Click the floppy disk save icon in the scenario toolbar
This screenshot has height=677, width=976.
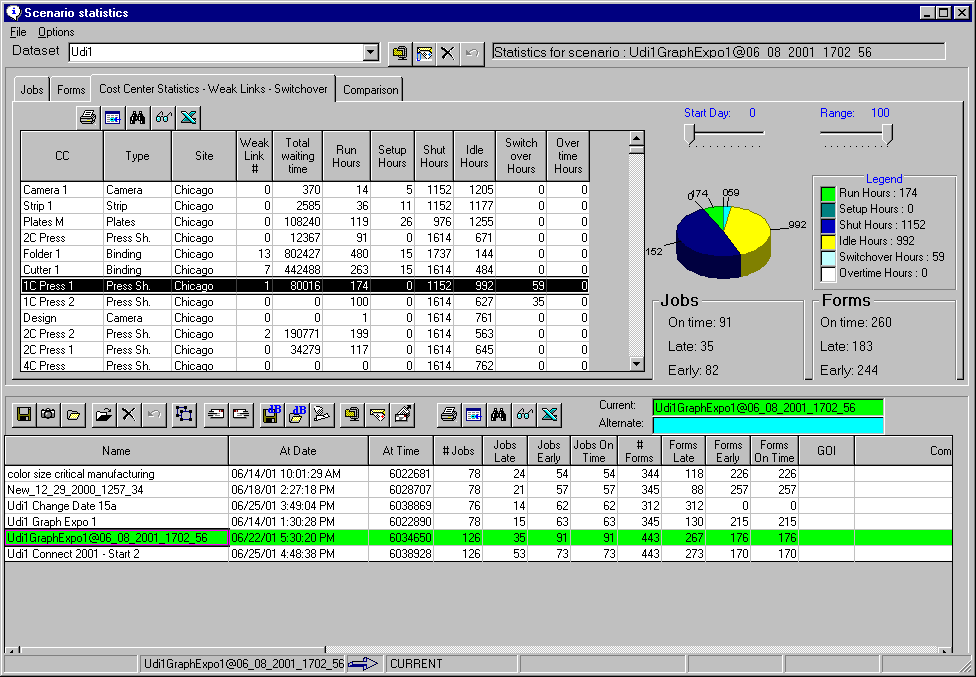23,414
